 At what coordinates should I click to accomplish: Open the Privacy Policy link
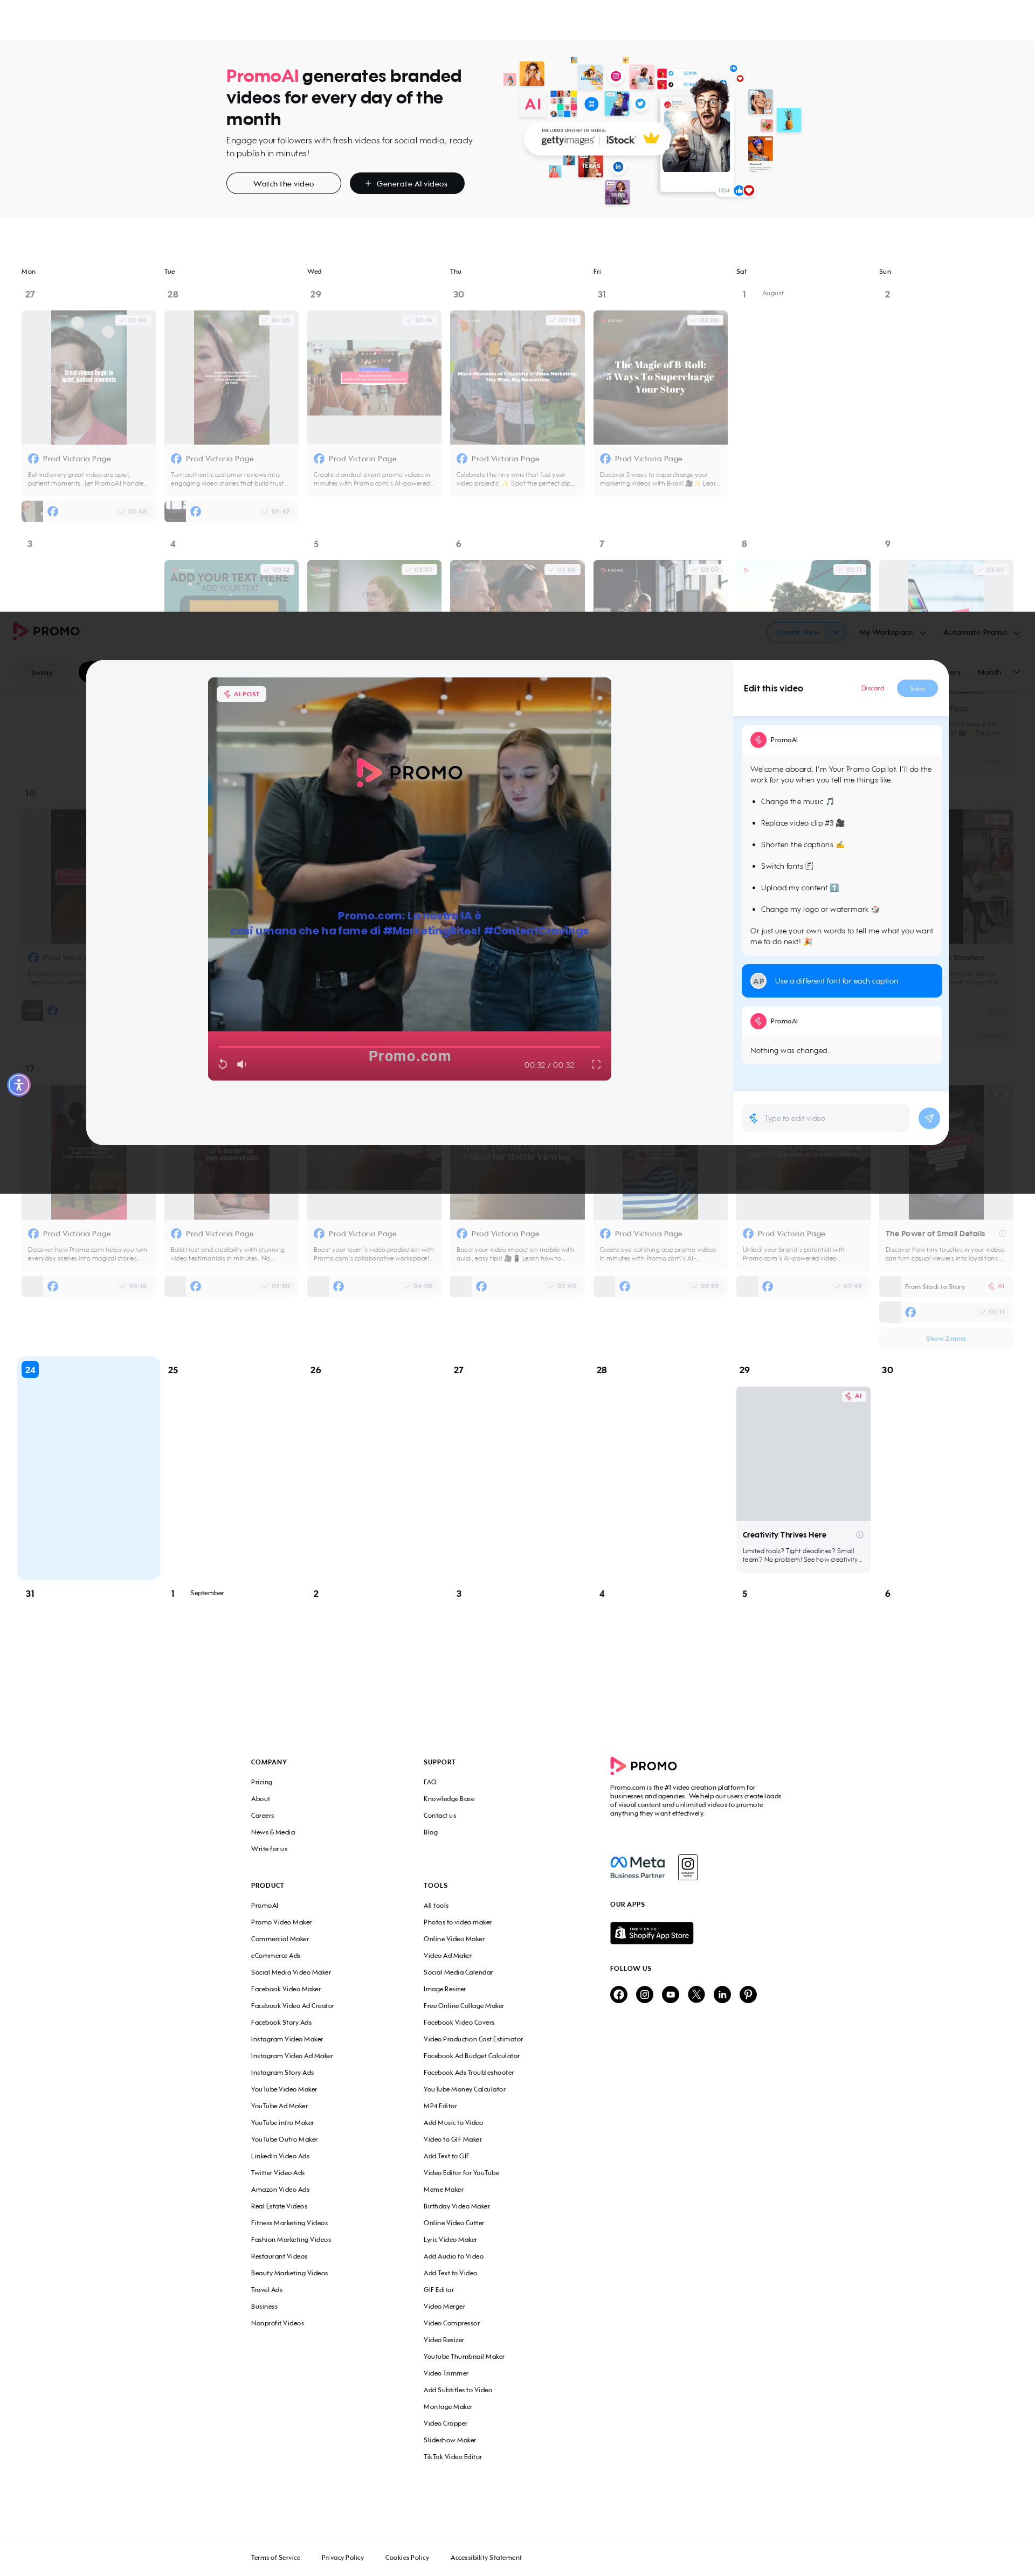click(343, 2557)
